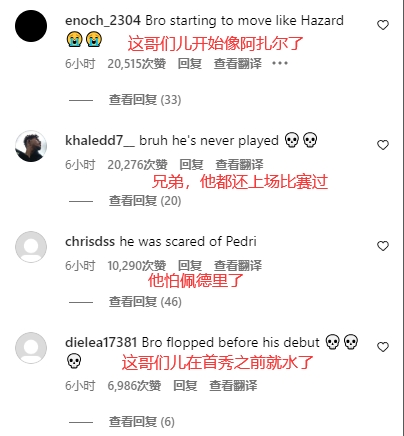Like enoch_2304's comment with heart icon

click(x=383, y=25)
